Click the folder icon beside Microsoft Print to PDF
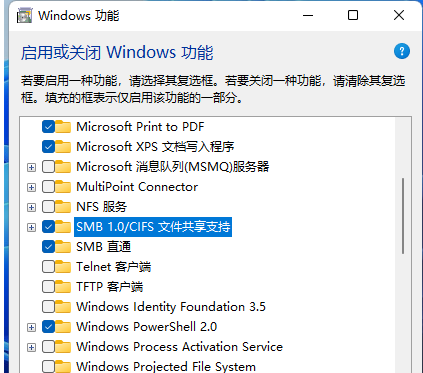The height and width of the screenshot is (373, 423). (x=63, y=127)
